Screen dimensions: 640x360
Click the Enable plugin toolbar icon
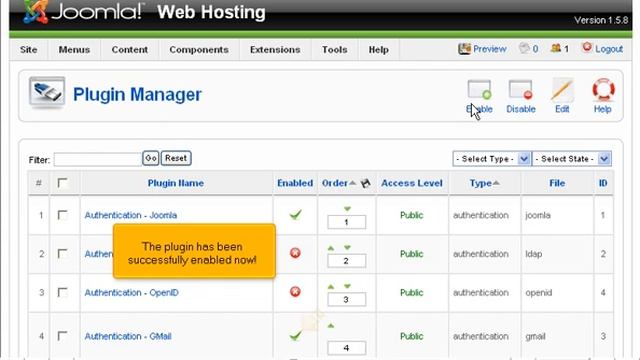coord(479,90)
